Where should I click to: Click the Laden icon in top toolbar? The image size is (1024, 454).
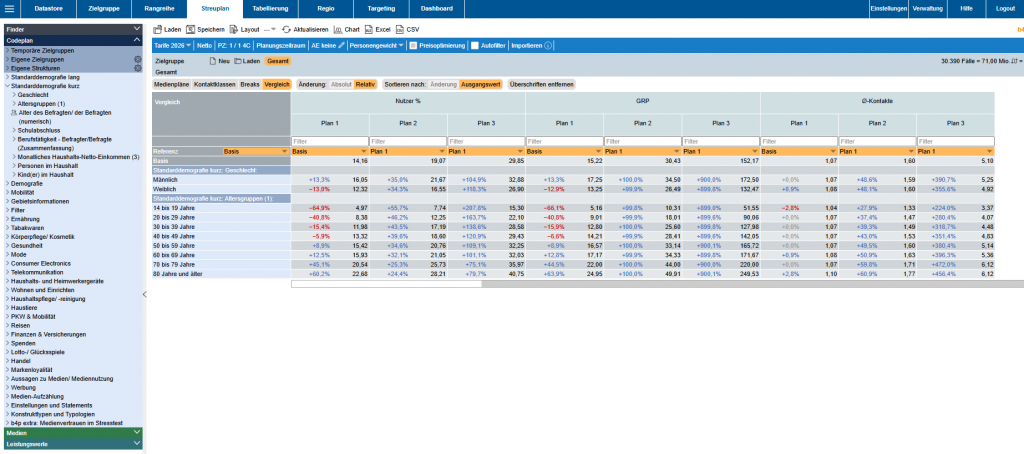pyautogui.click(x=158, y=30)
